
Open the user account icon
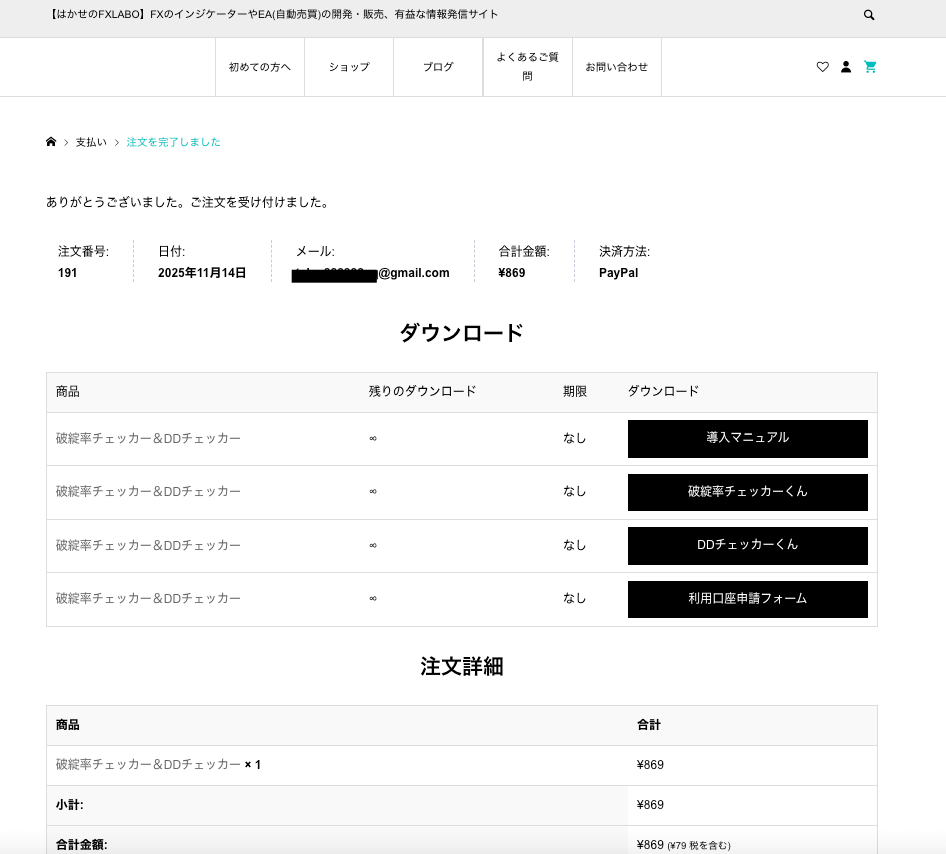pos(846,67)
